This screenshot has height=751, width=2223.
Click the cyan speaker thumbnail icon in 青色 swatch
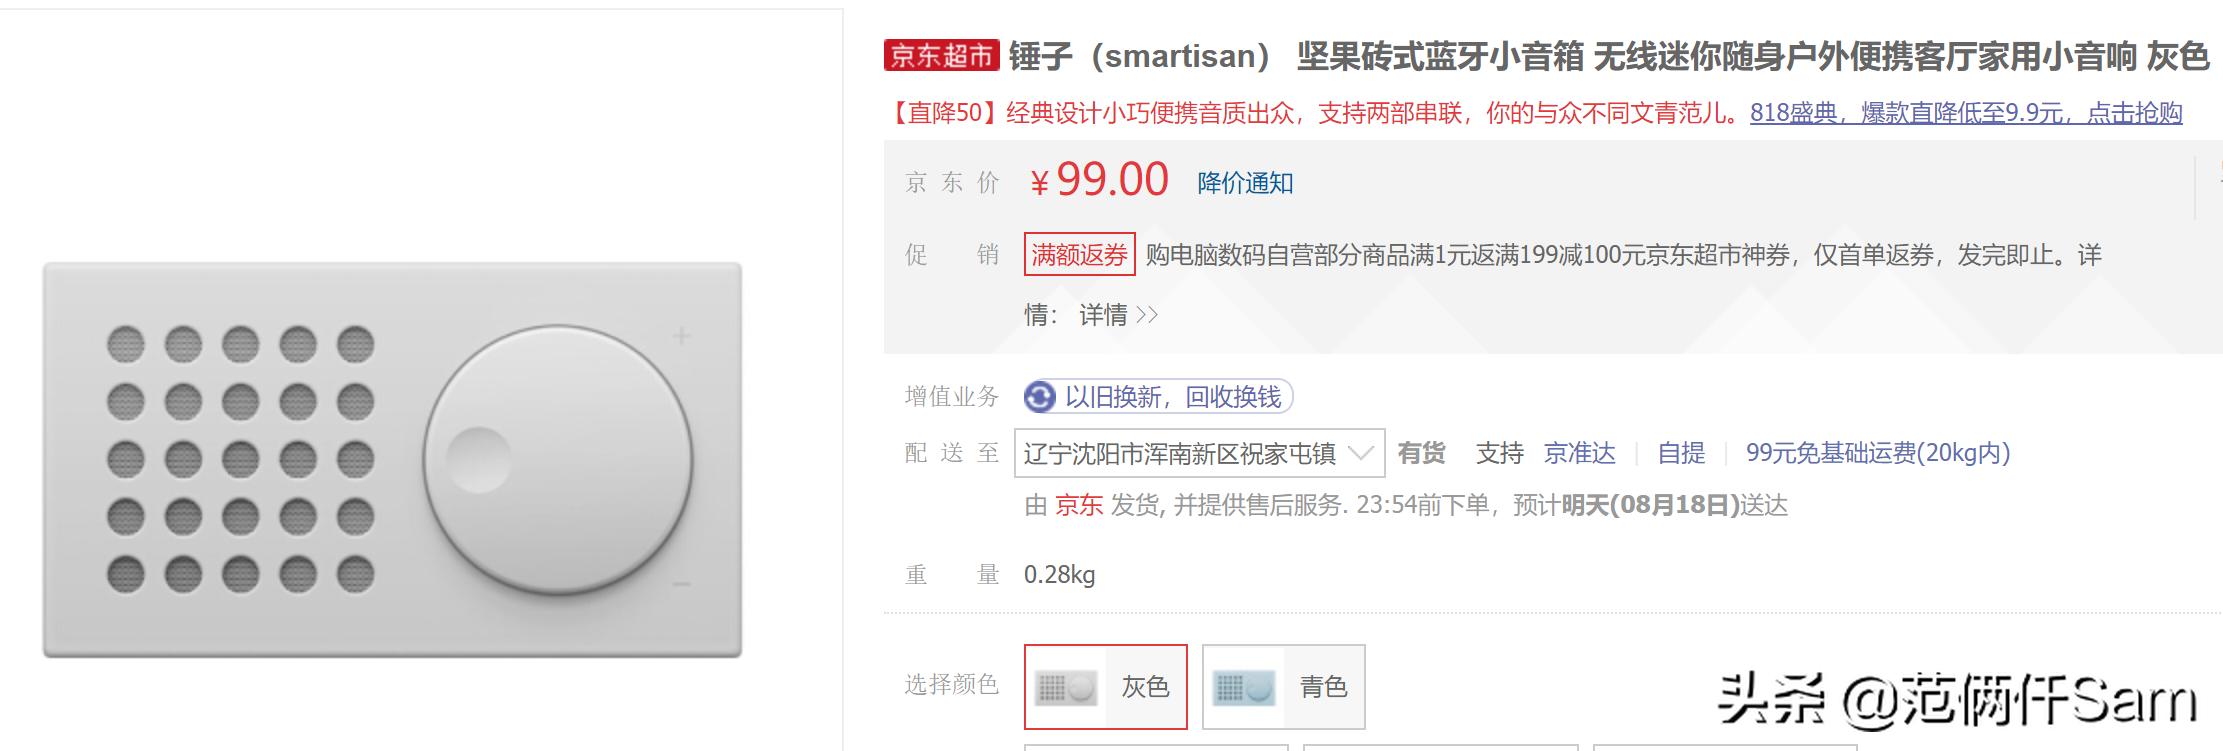[x=1243, y=687]
